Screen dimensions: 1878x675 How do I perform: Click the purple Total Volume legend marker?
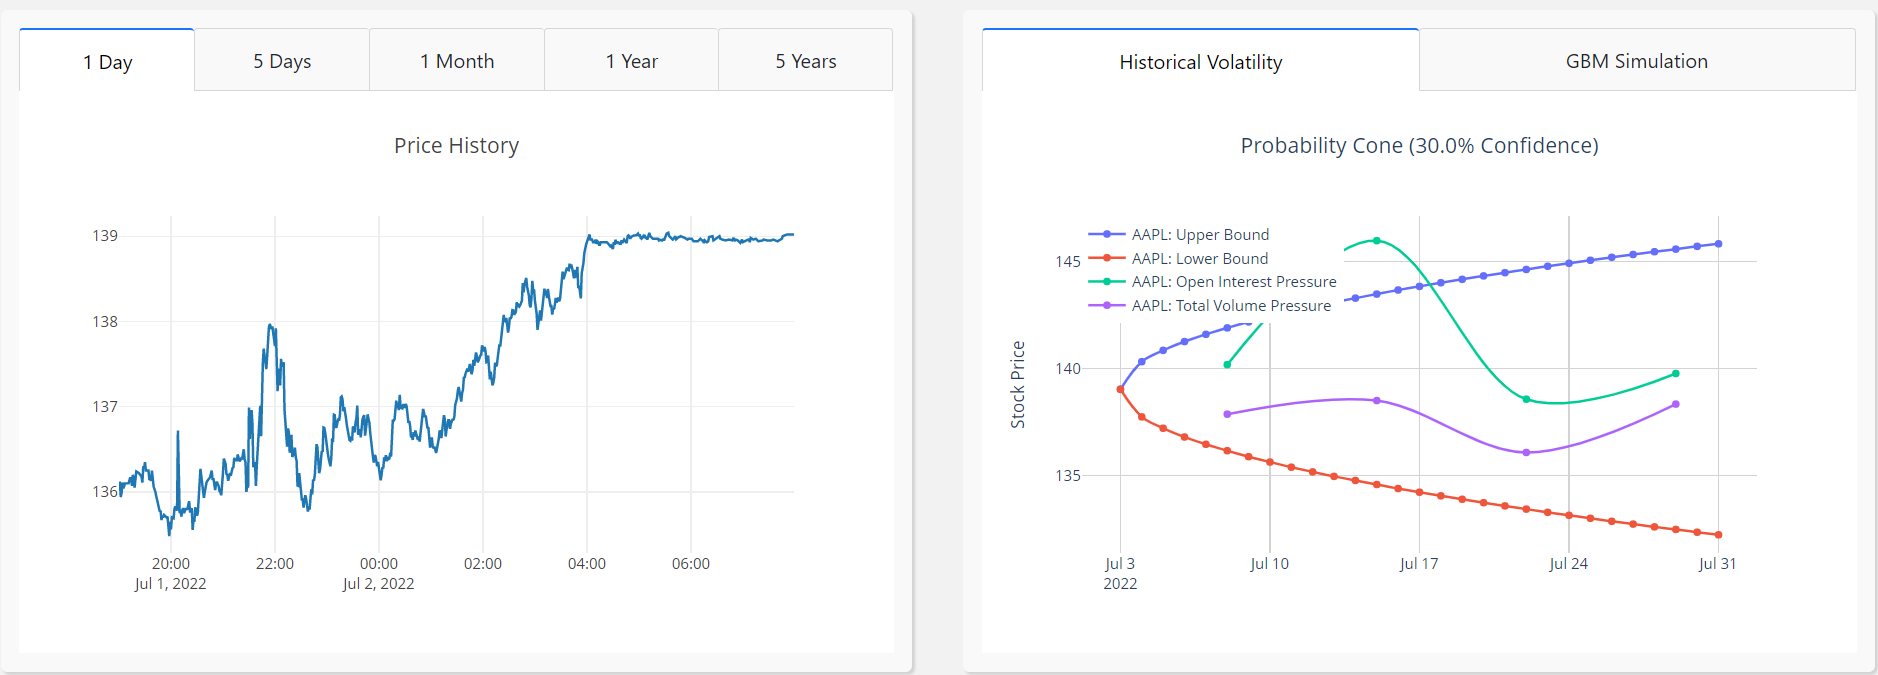click(x=1107, y=306)
